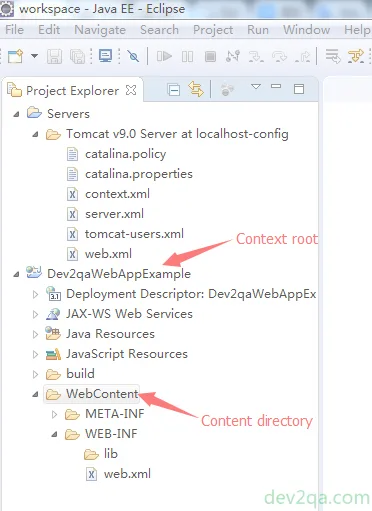Collapse the Tomcat v9.0 Server node
Image resolution: width=372 pixels, height=511 pixels.
pos(35,135)
